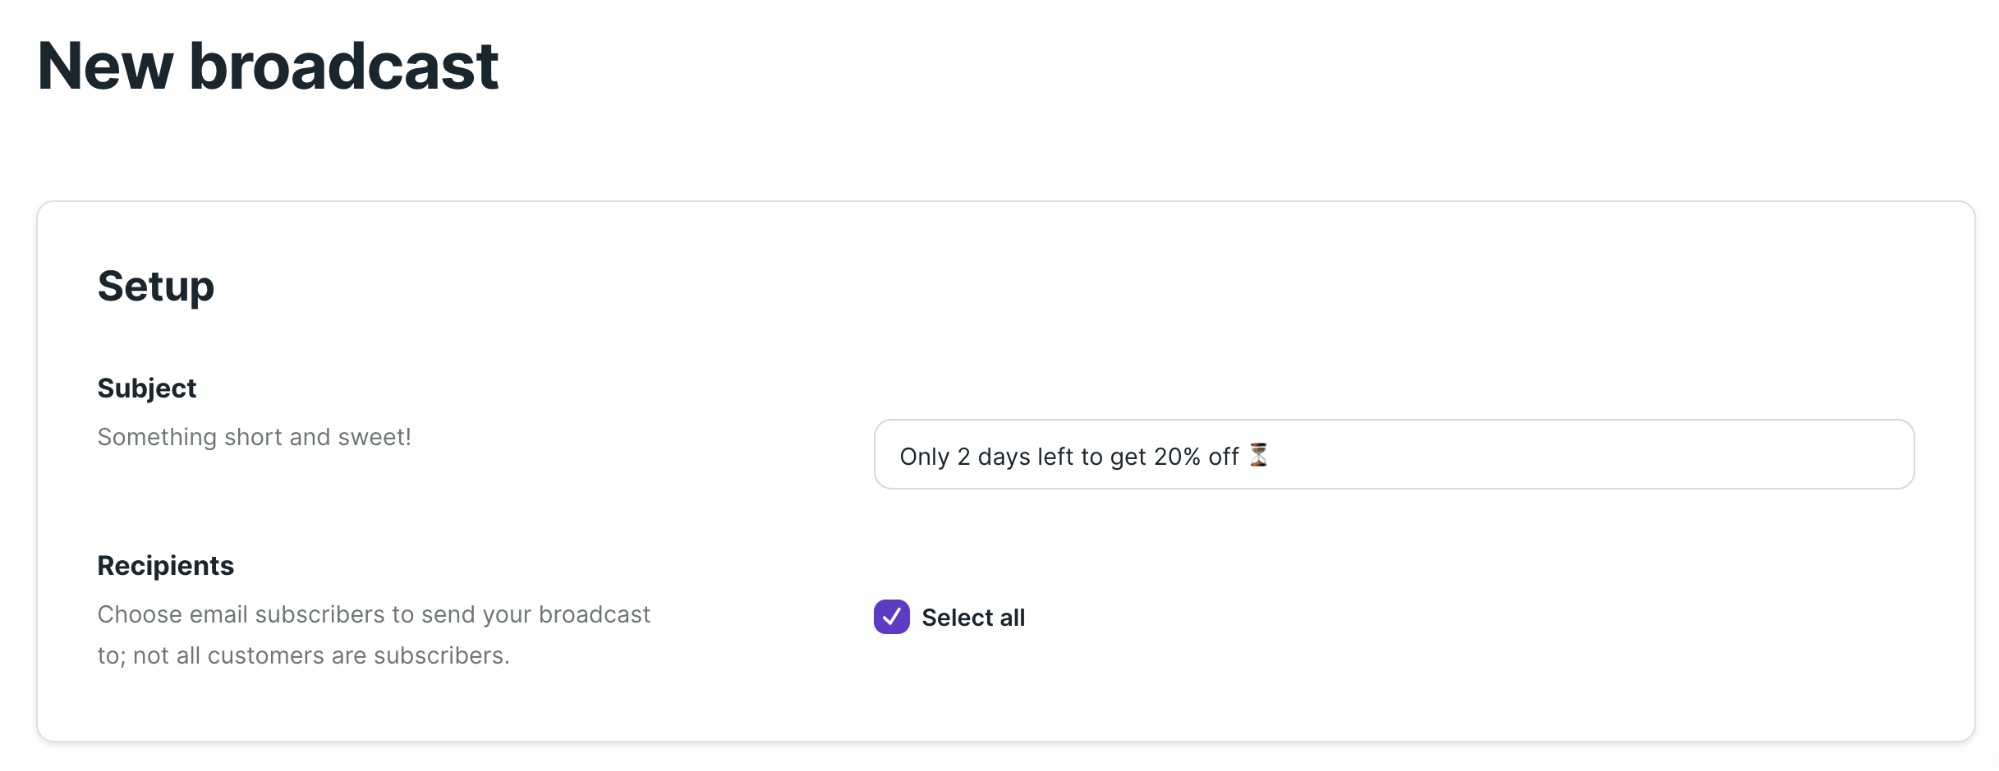Click the 'New broadcast' page heading

tap(268, 66)
